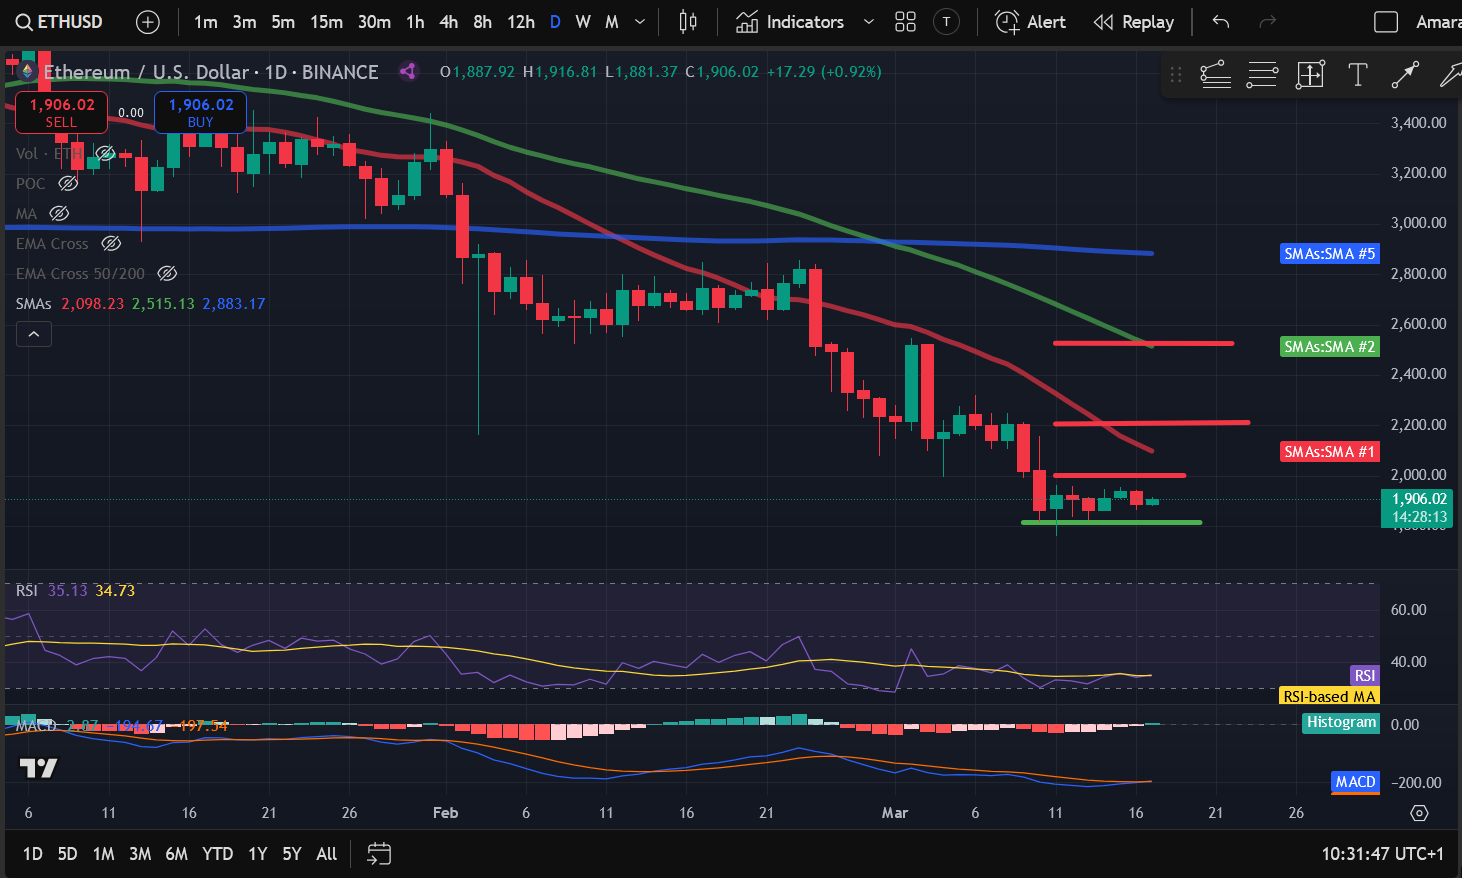The height and width of the screenshot is (878, 1462).
Task: Start Bar Replay mode
Action: point(1133,22)
